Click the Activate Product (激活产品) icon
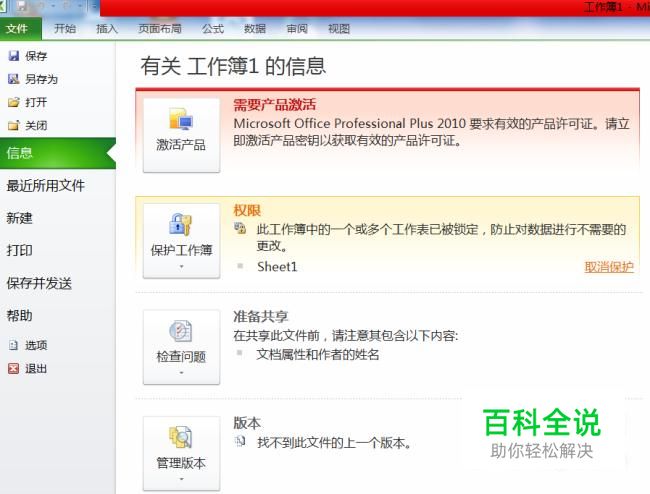 point(181,119)
